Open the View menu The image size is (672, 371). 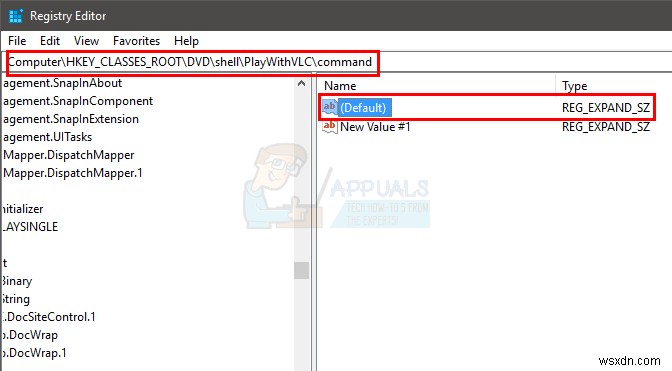pos(86,41)
